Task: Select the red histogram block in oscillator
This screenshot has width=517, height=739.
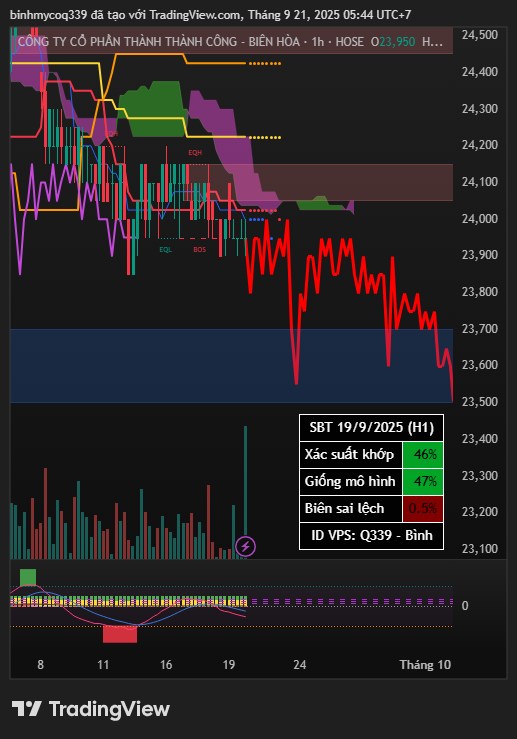Action: tap(120, 634)
